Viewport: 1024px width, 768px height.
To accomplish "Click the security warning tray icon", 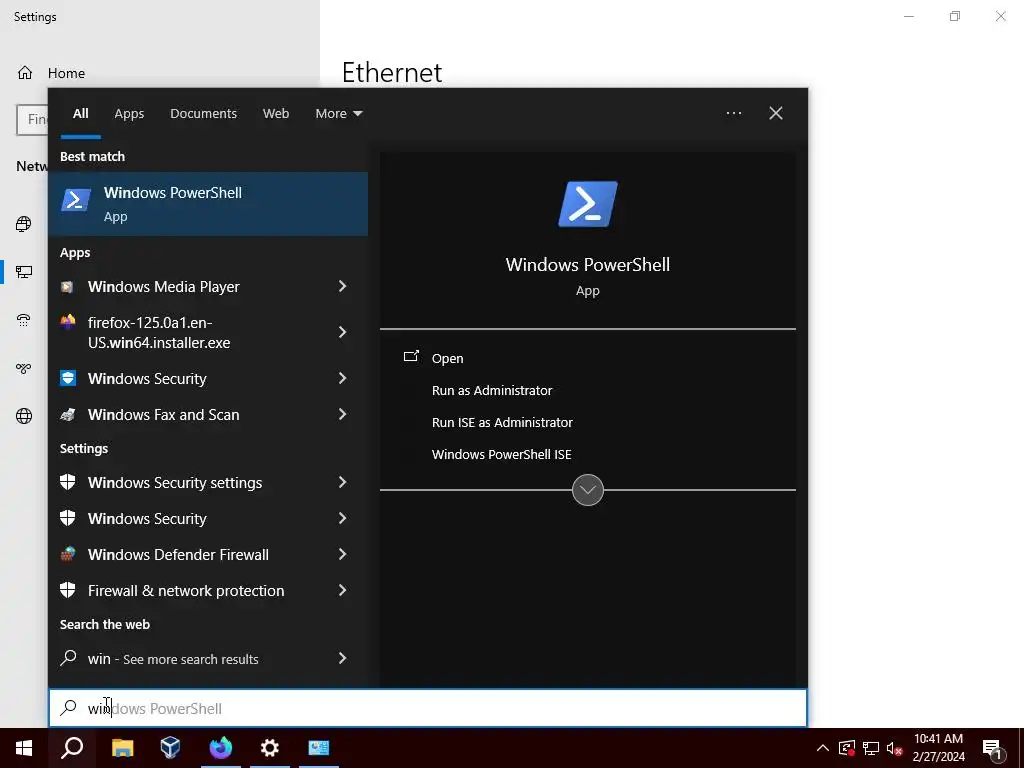I will [846, 748].
